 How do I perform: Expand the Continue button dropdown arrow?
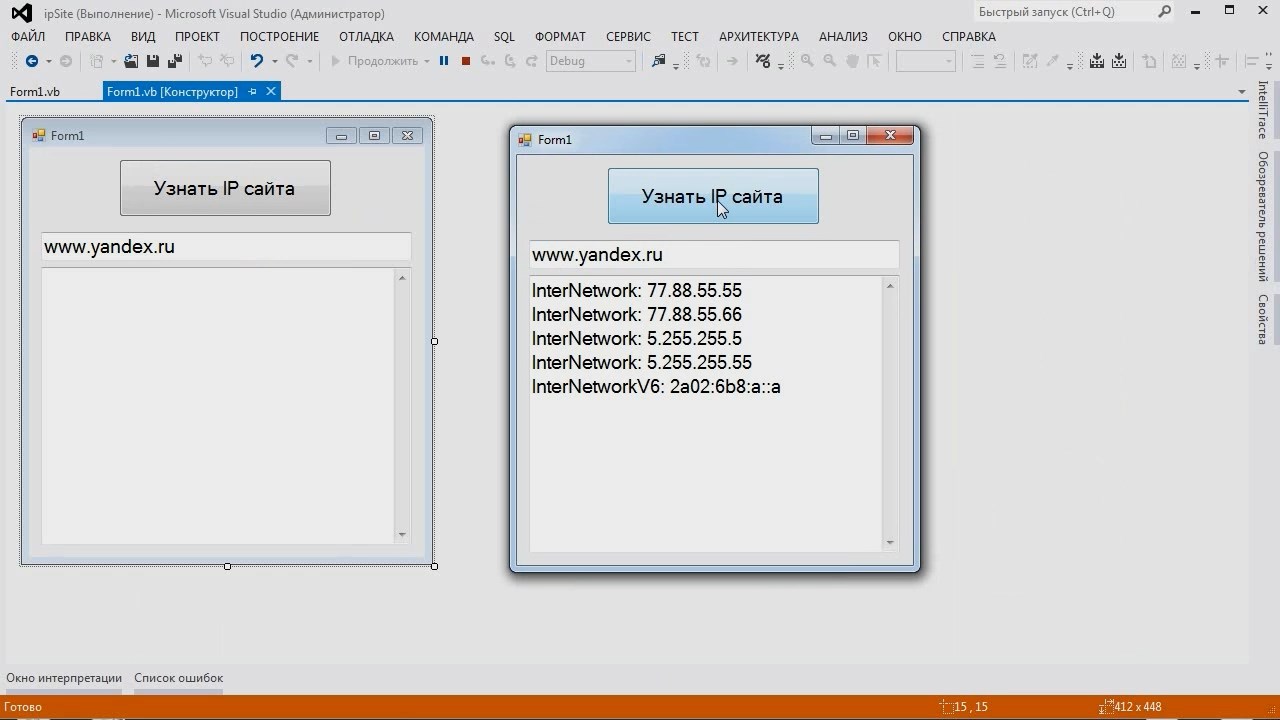(x=427, y=62)
